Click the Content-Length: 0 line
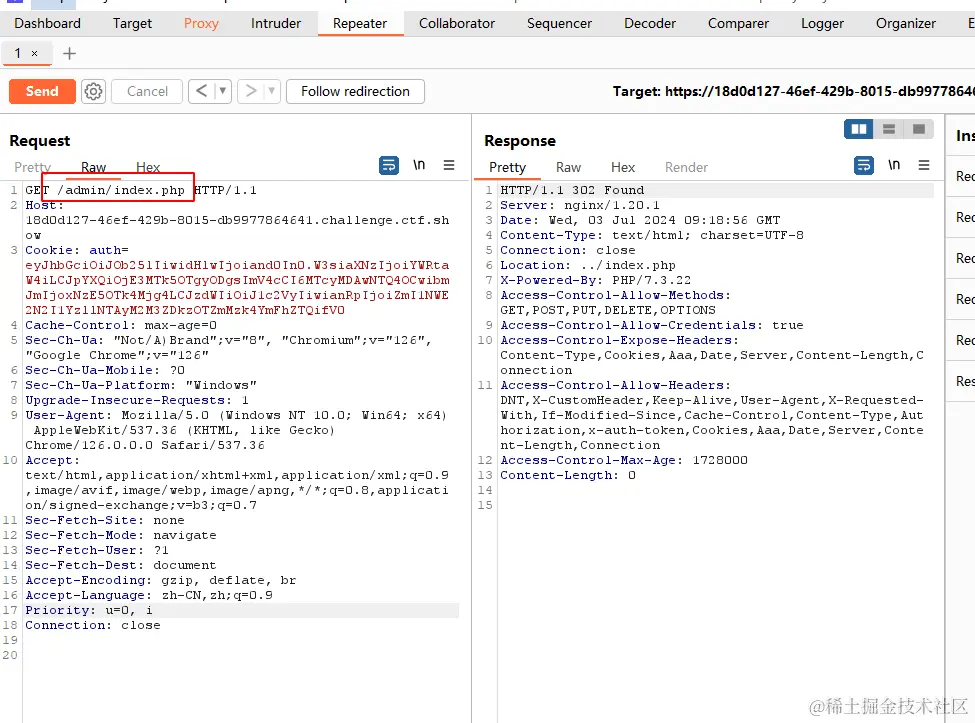 click(568, 475)
